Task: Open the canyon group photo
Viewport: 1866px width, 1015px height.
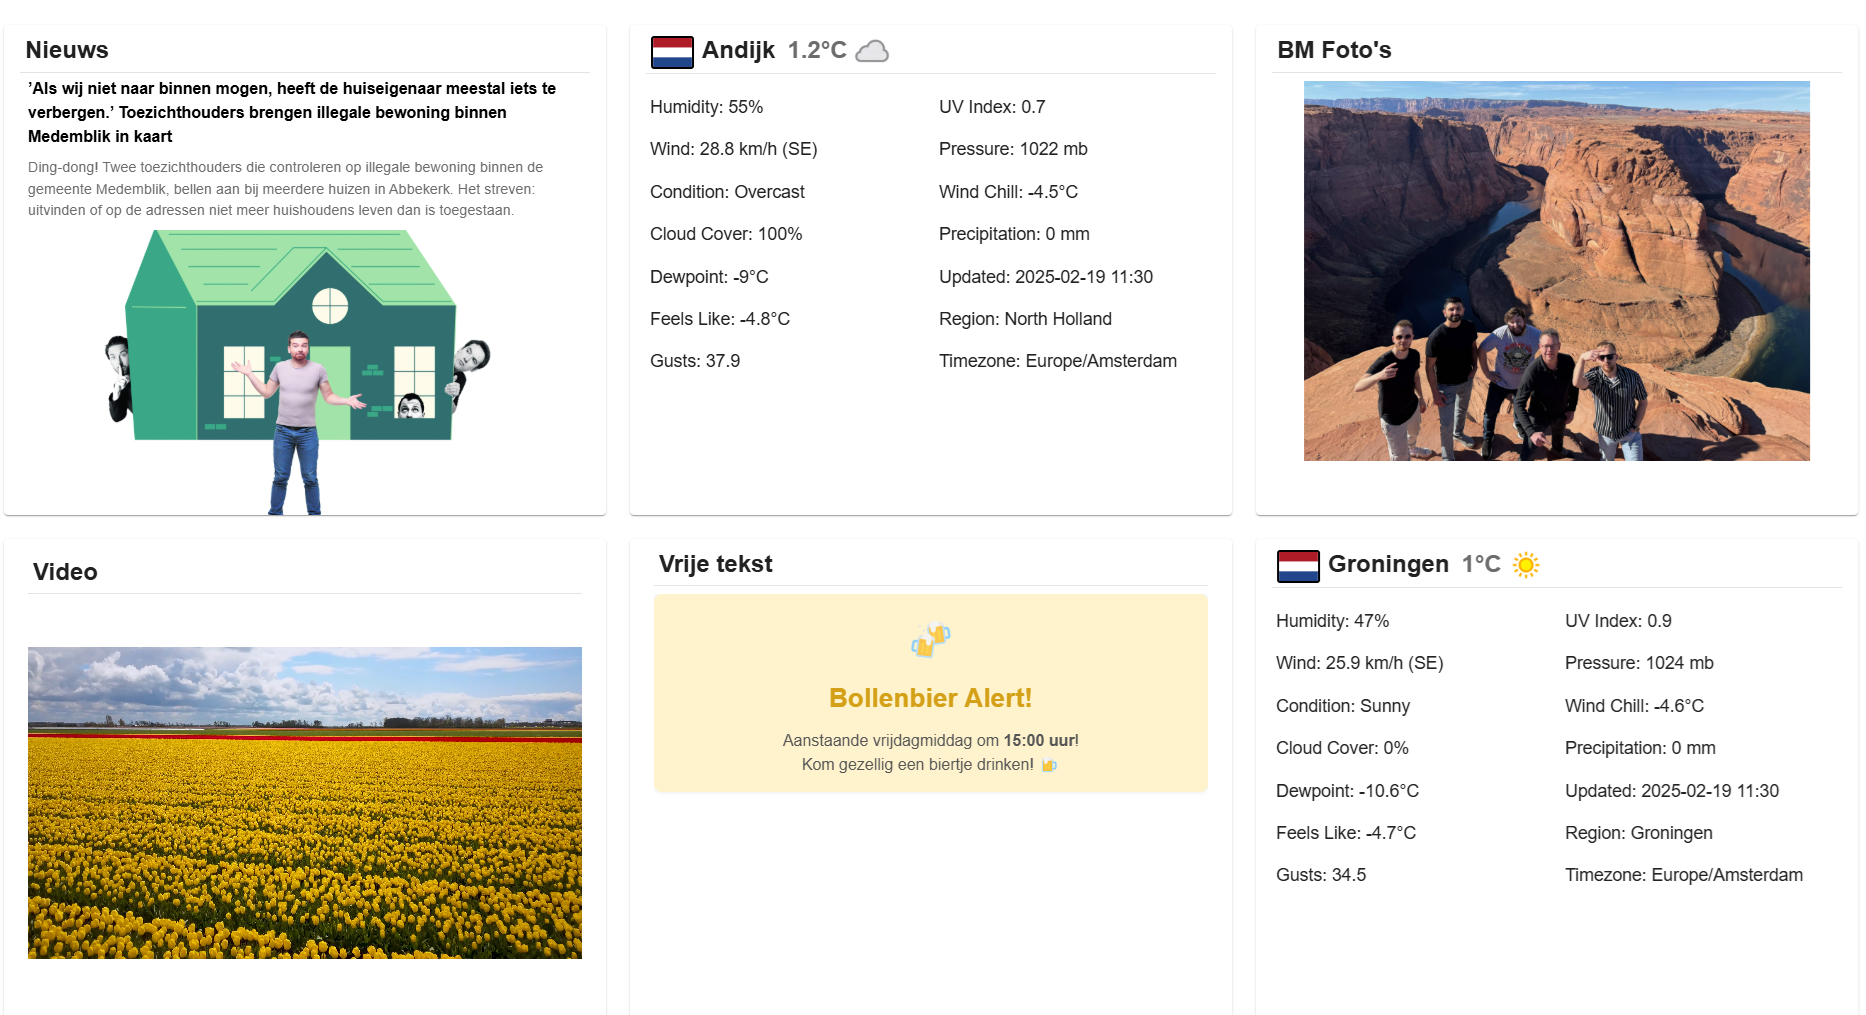Action: click(x=1556, y=271)
